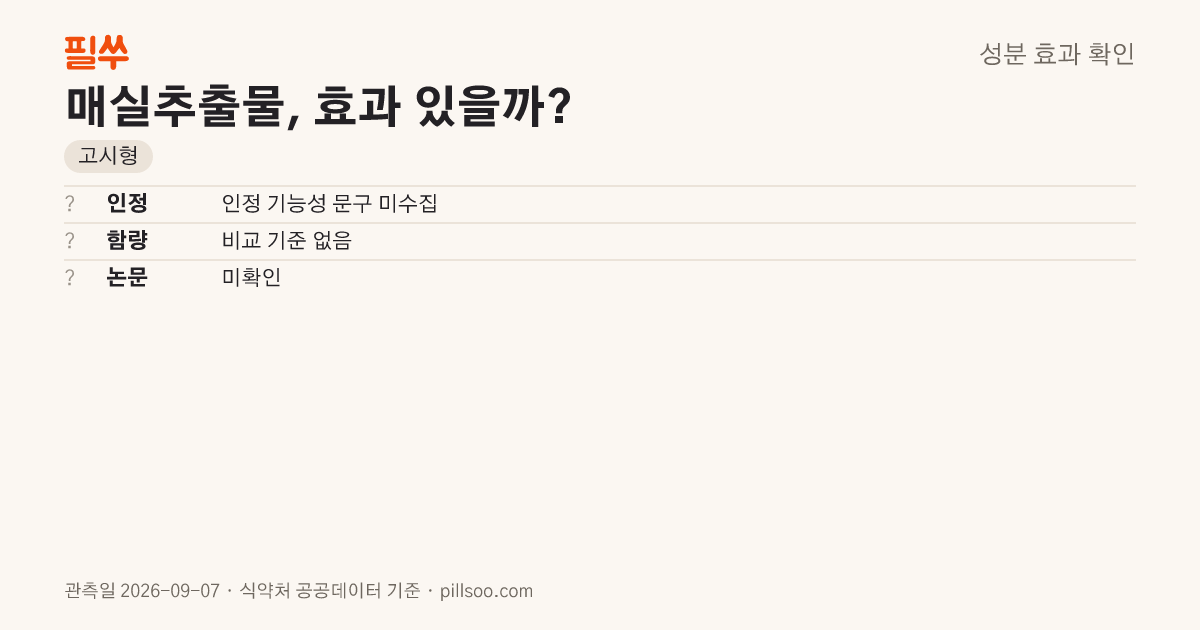Select the 함량 row label

[x=127, y=241]
